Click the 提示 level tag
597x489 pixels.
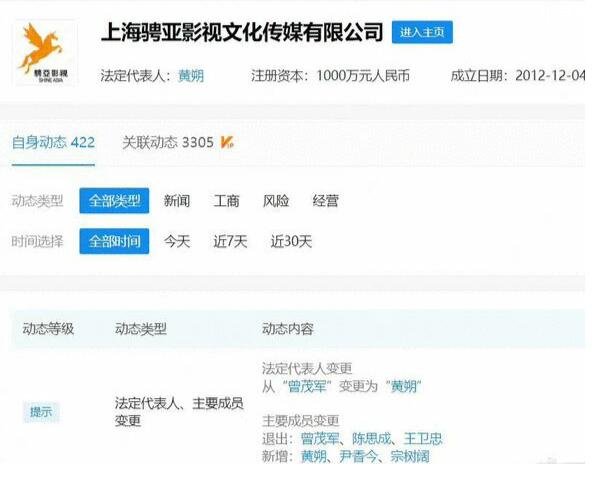click(41, 412)
